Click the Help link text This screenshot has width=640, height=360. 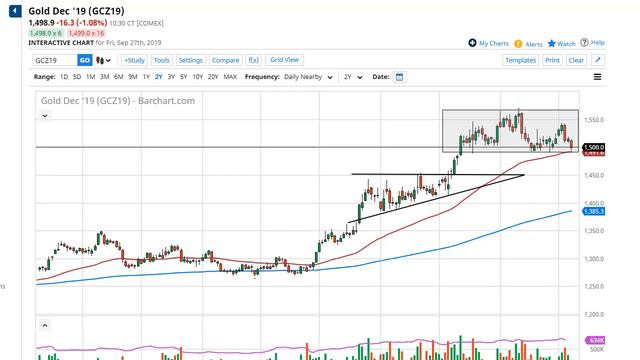[x=598, y=42]
